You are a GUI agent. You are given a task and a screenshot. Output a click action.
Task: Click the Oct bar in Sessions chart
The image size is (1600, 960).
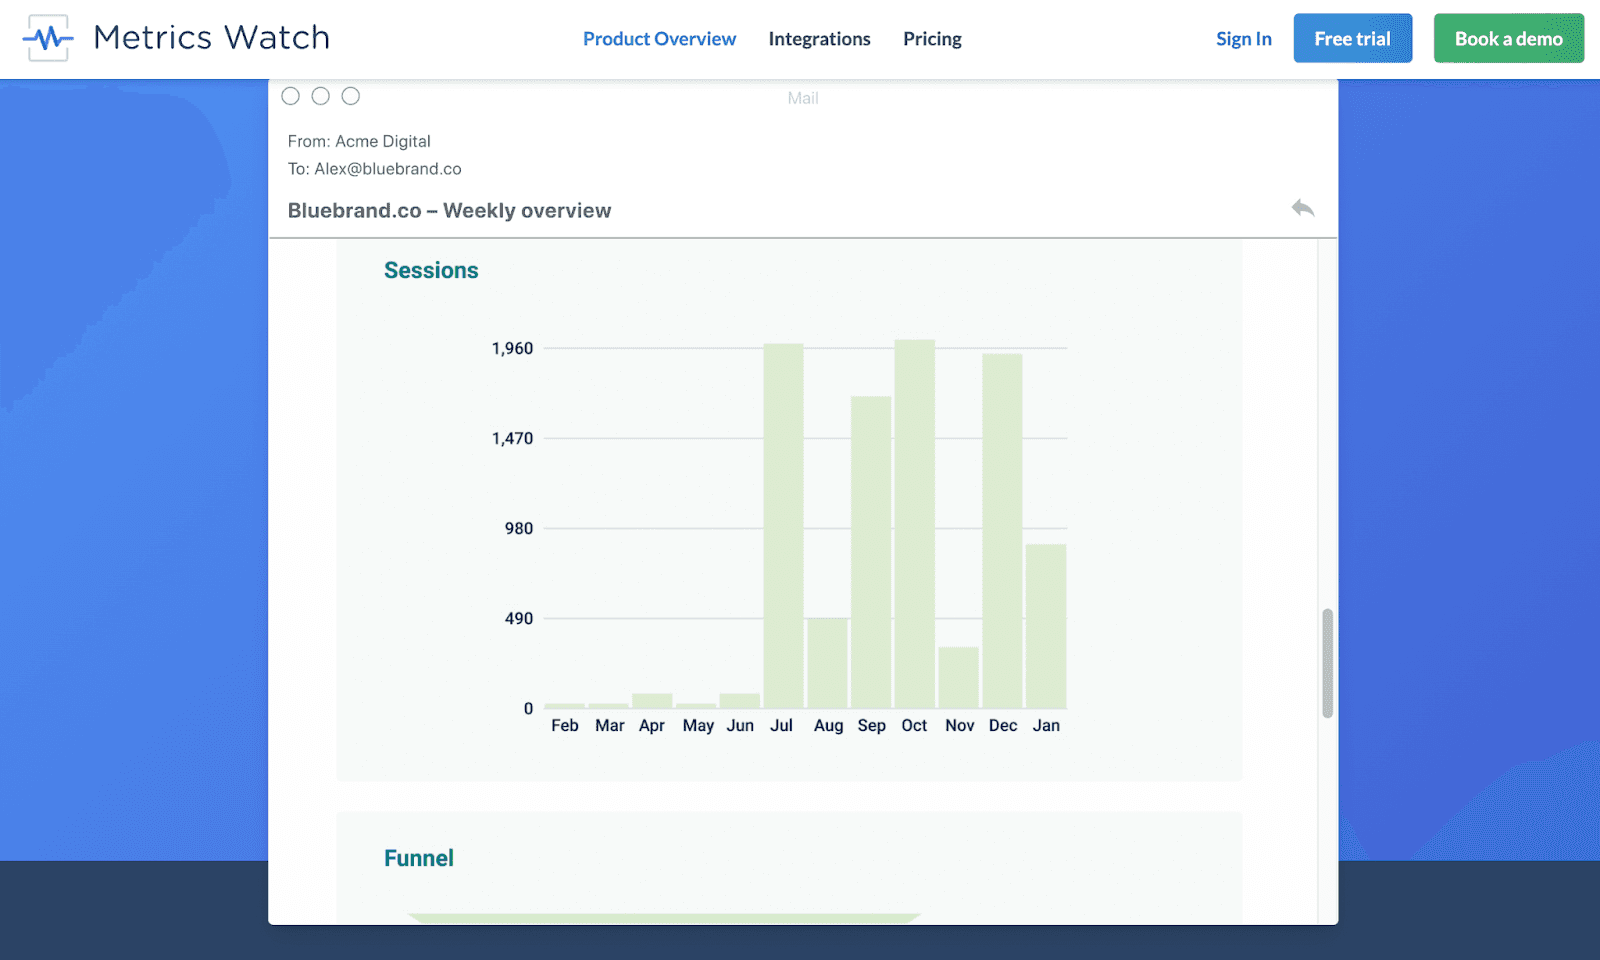tap(914, 524)
